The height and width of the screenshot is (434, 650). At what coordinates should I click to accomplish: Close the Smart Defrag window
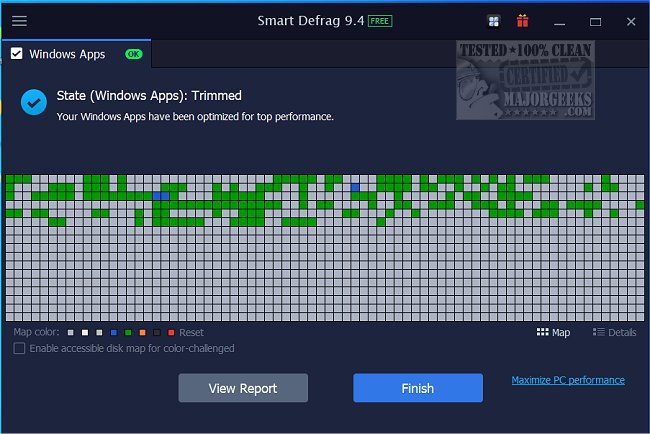[631, 22]
